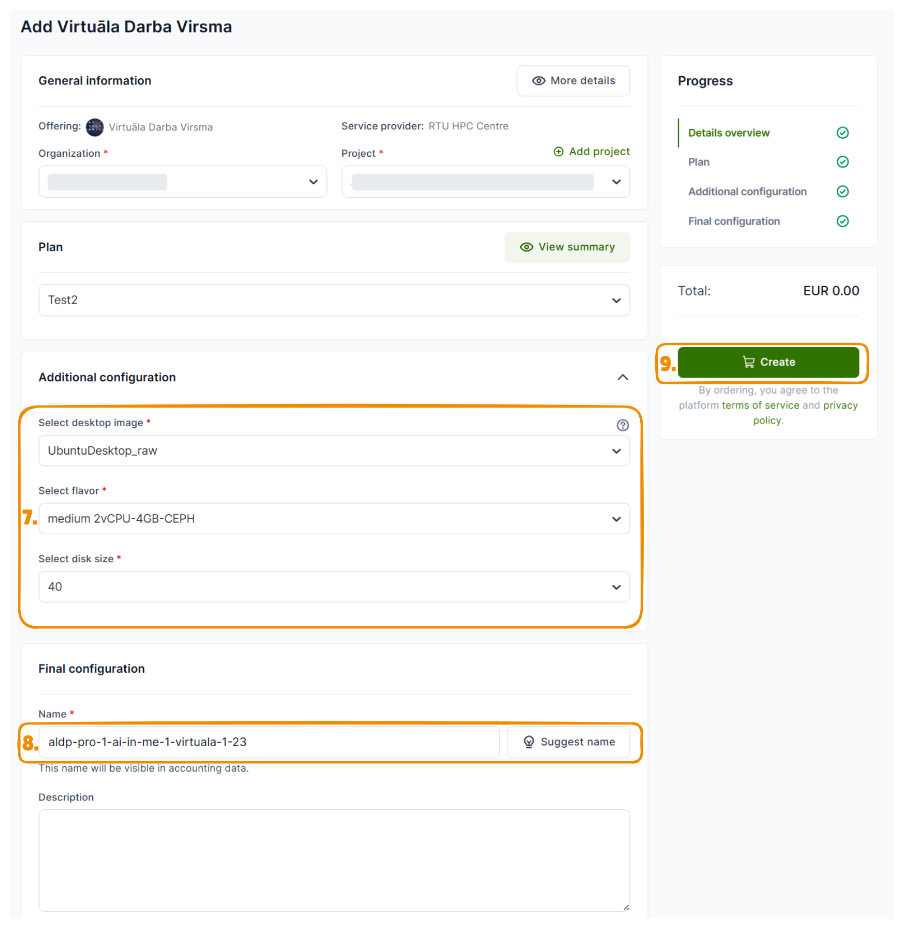Click the View summary button
This screenshot has height=928, width=903.
click(x=567, y=247)
